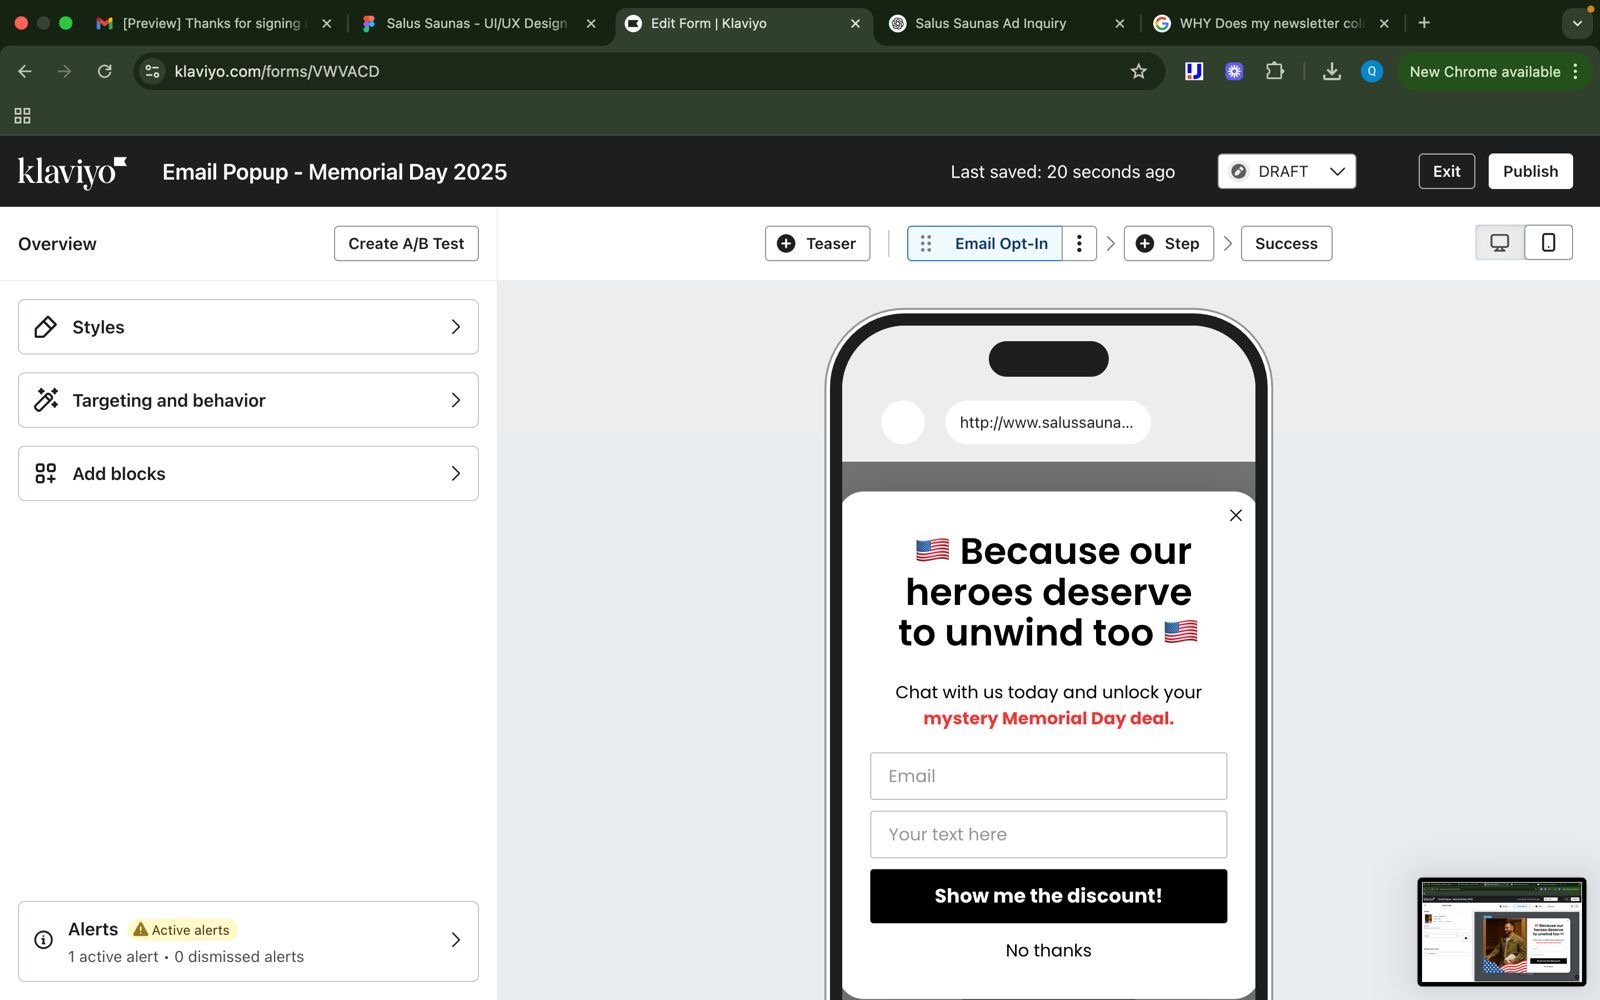Click the Klaviyo logo
This screenshot has height=1000, width=1600.
pos(72,172)
